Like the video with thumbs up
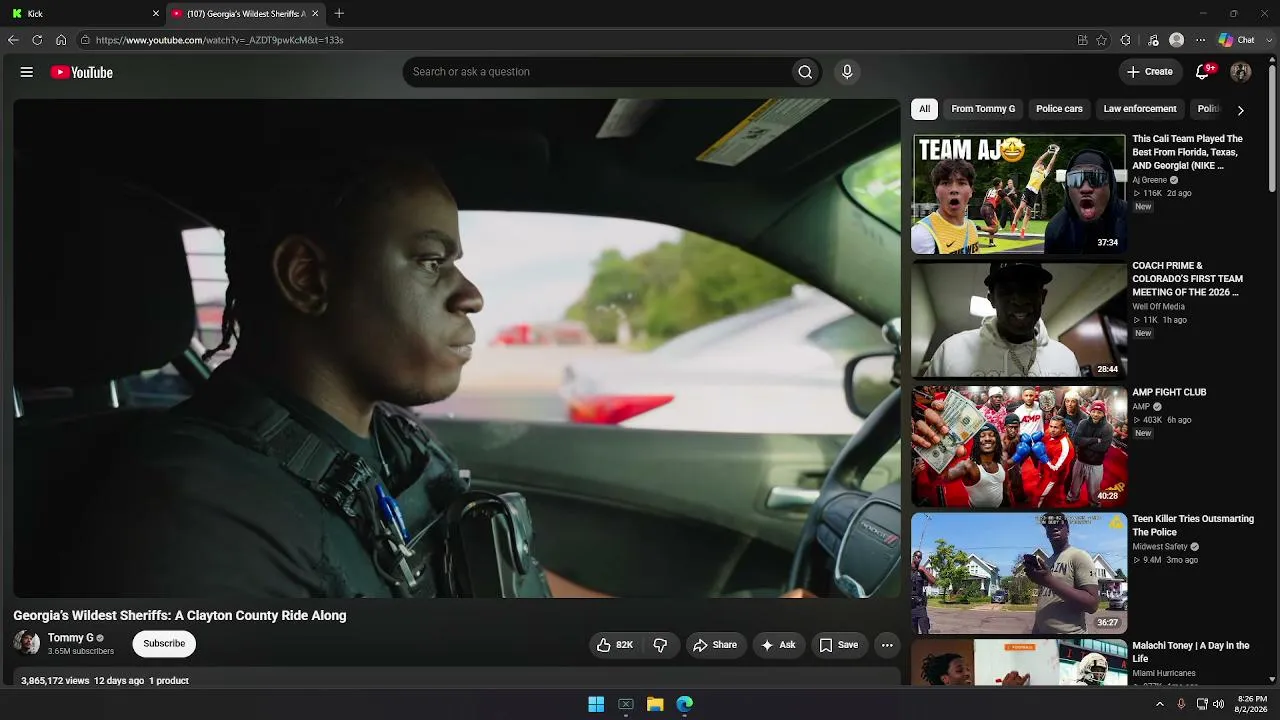Image resolution: width=1280 pixels, height=720 pixels. click(615, 645)
